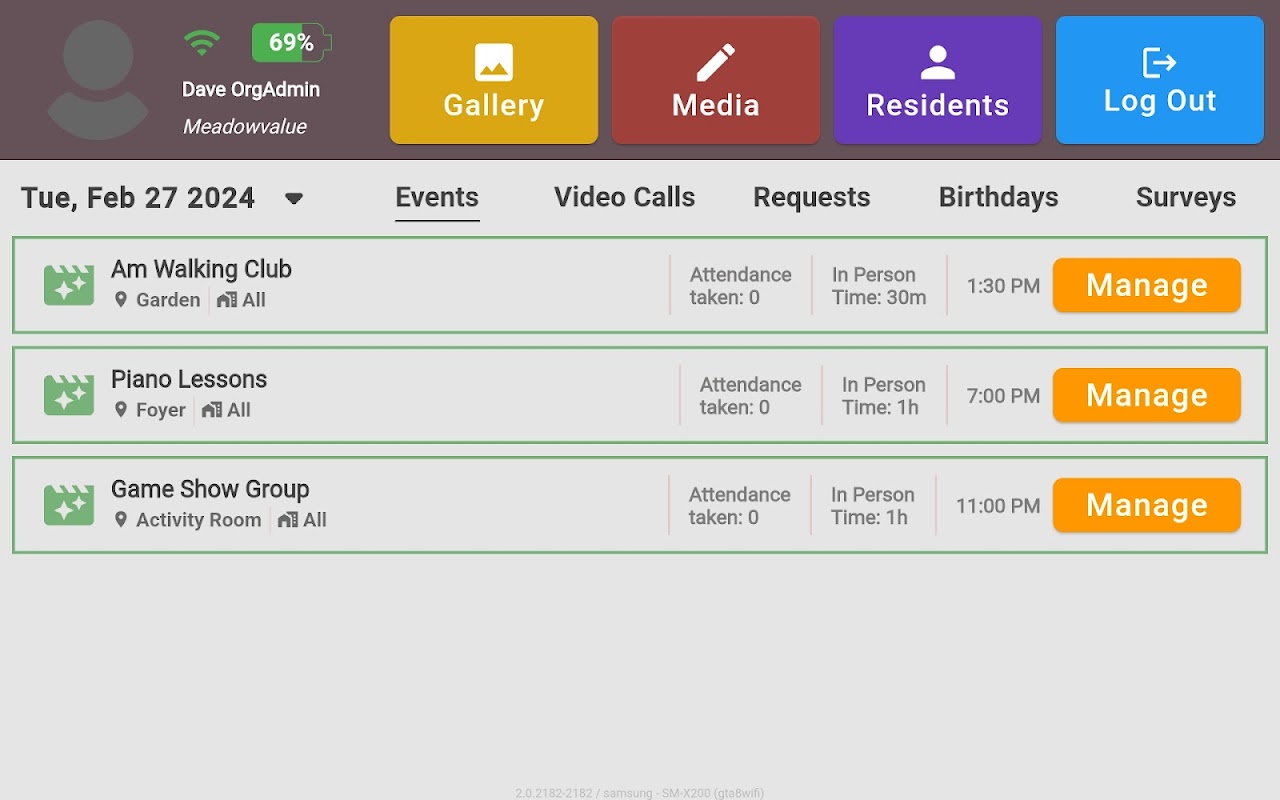Tap the Wi-Fi signal icon
The width and height of the screenshot is (1280, 800).
(x=201, y=42)
